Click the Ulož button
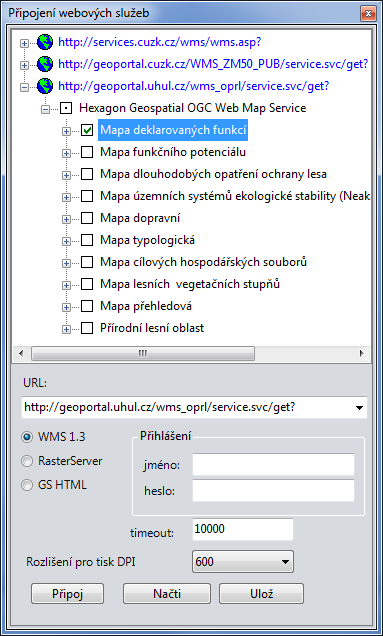Image resolution: width=383 pixels, height=636 pixels. 262,594
